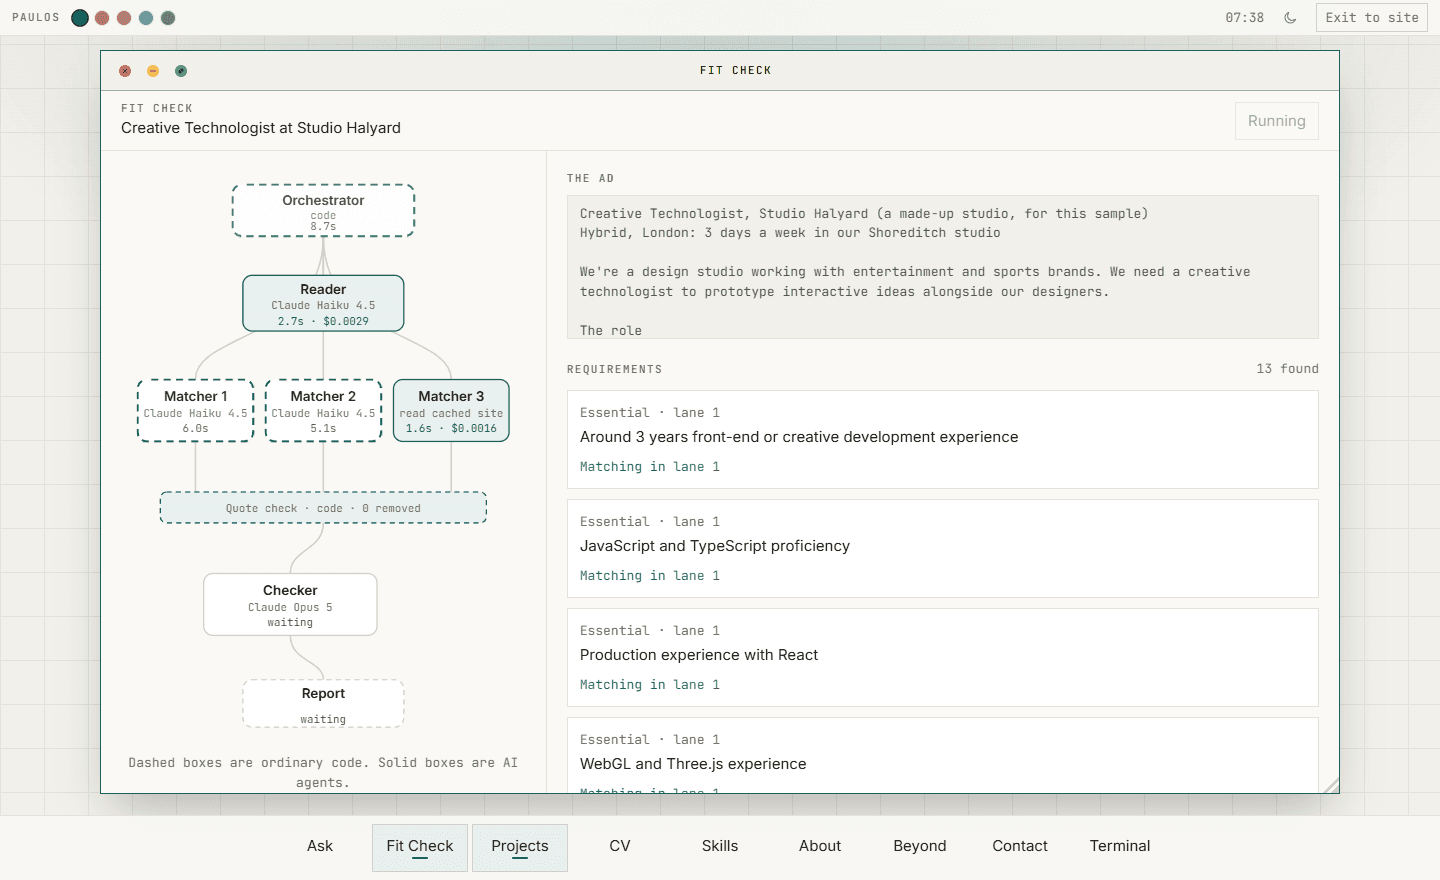Select the Orchestrator node
Screen dimensions: 1440x880
click(x=323, y=210)
